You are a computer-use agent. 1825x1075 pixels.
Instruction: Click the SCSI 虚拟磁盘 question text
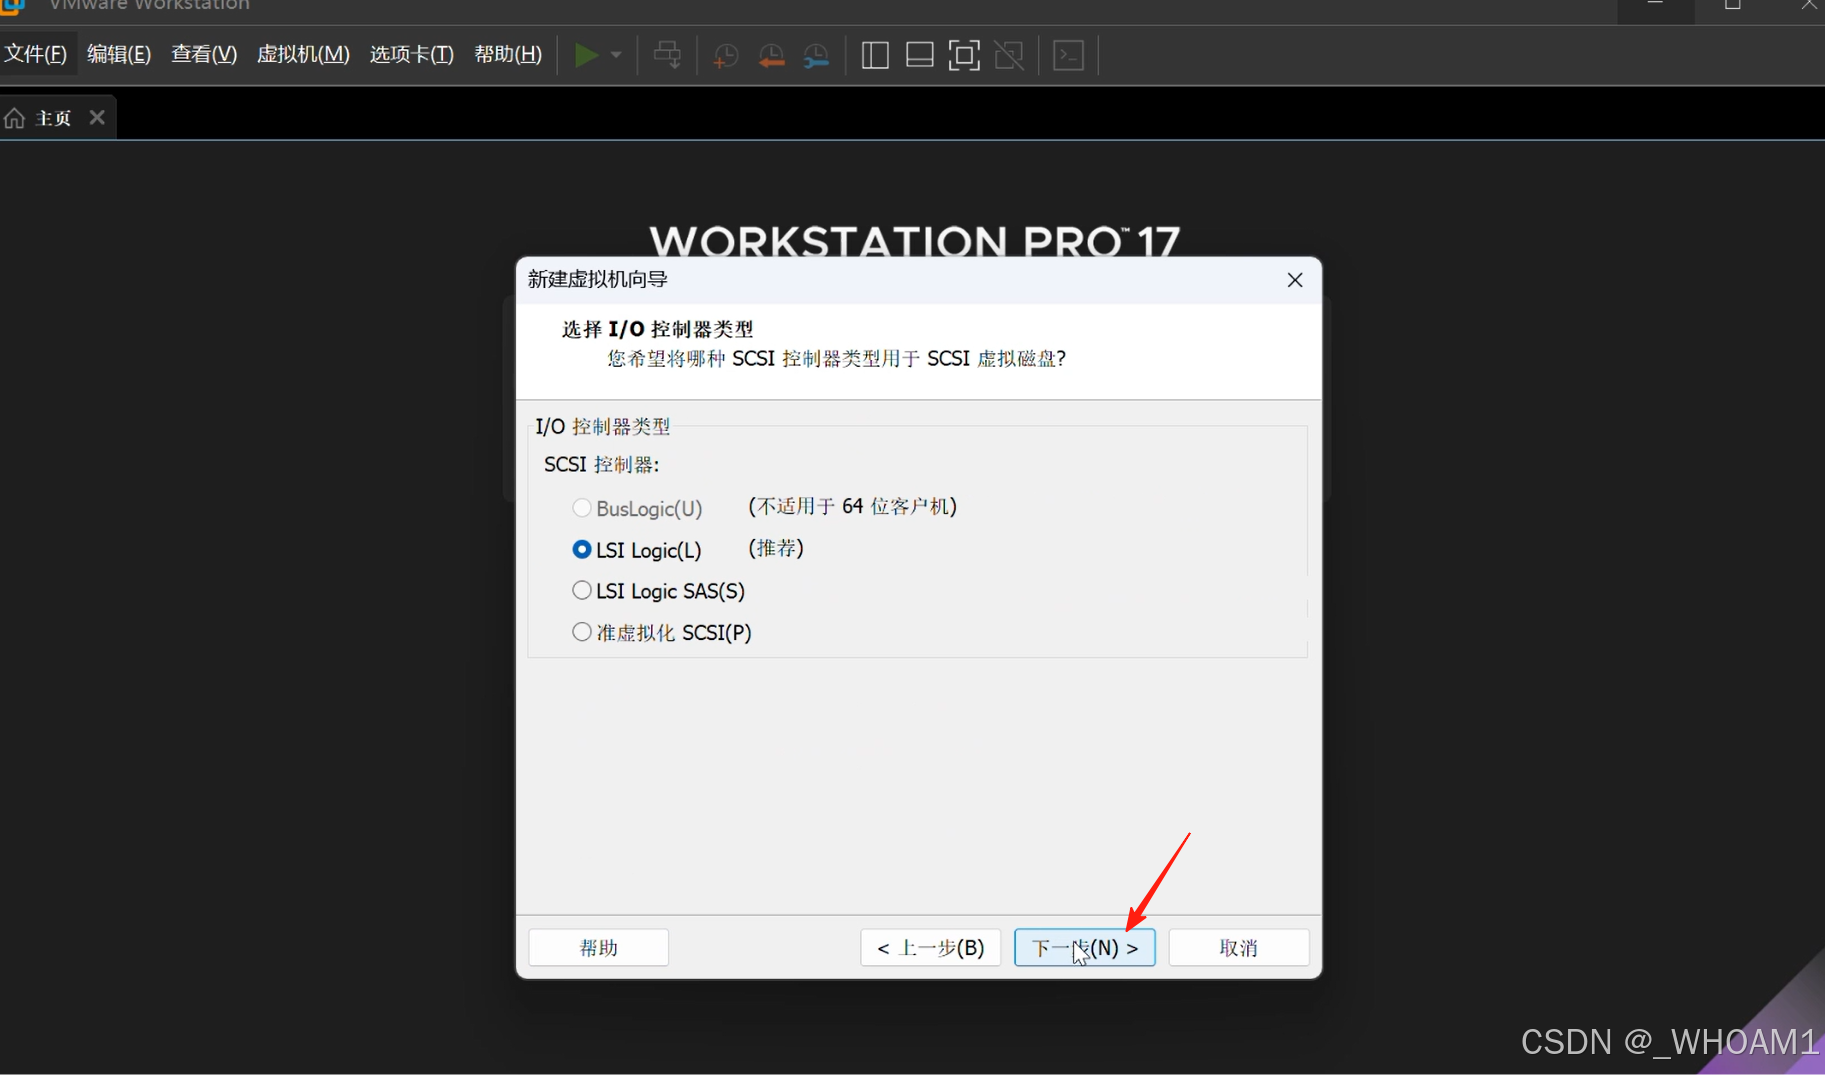point(837,358)
